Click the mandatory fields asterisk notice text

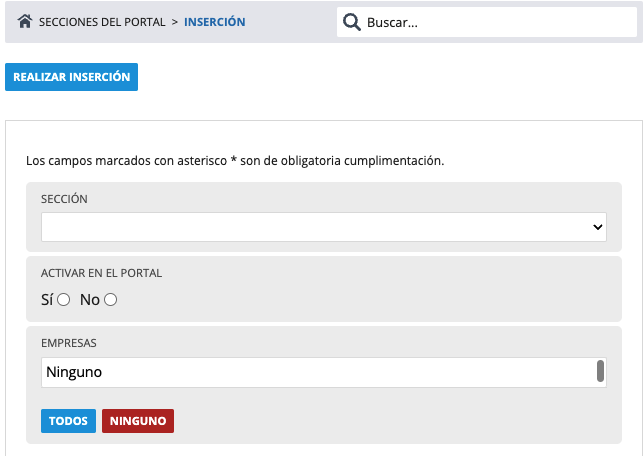tap(234, 160)
